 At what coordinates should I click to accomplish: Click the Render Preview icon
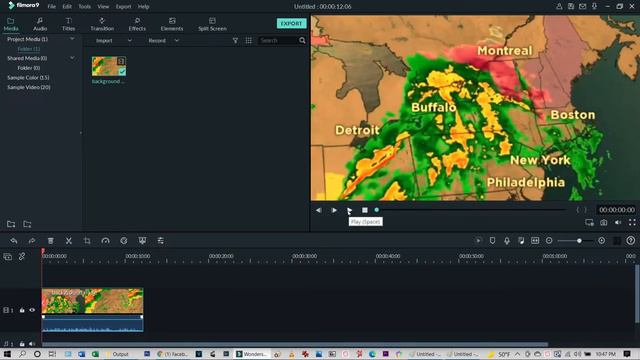click(478, 241)
